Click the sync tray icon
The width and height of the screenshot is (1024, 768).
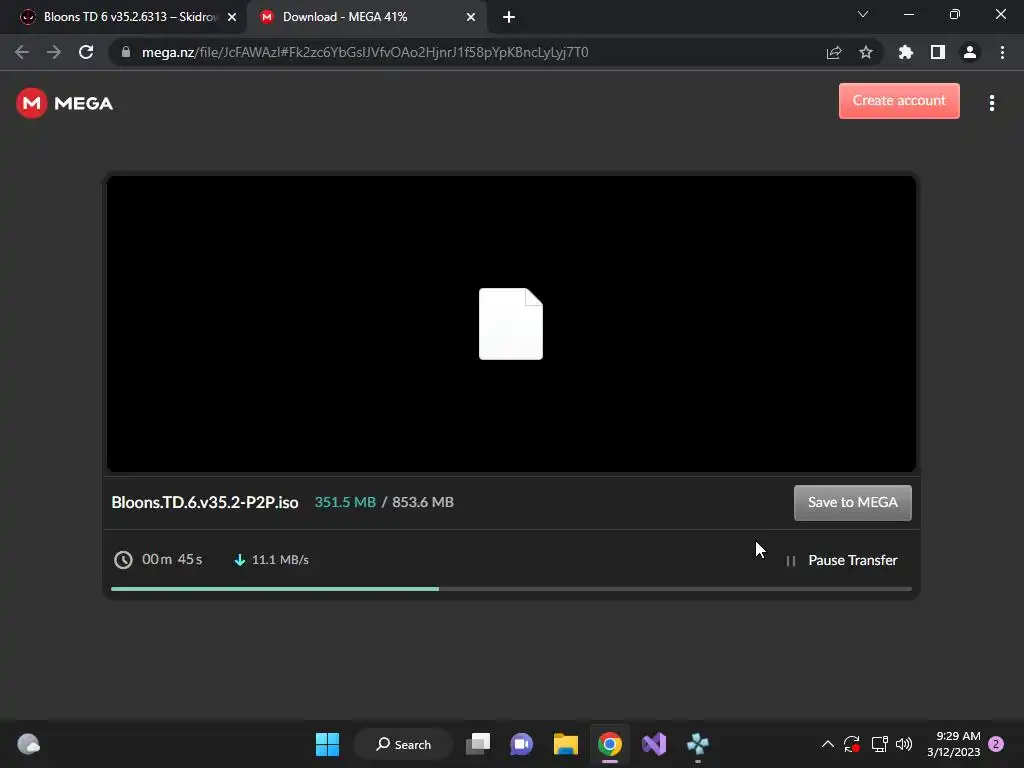tap(852, 744)
